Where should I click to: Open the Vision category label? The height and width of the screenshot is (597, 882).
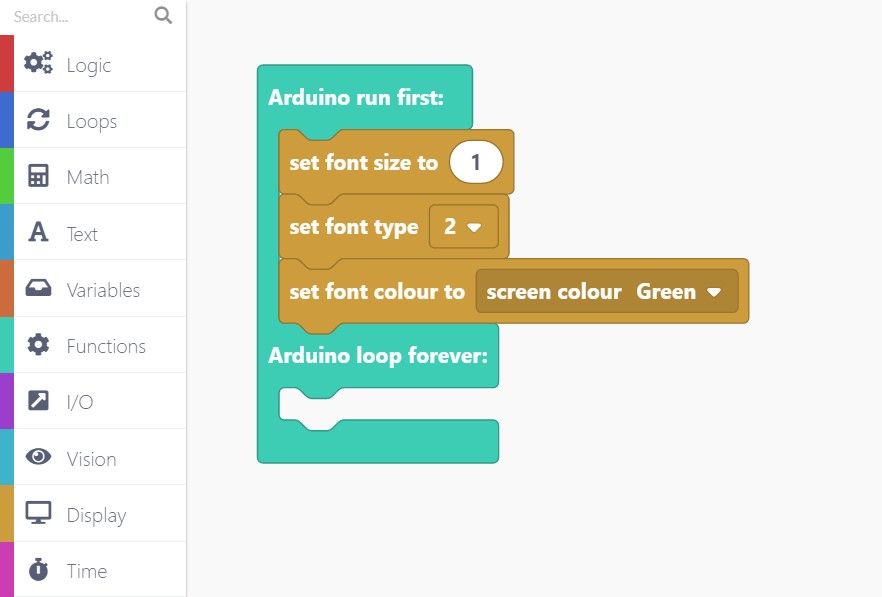pyautogui.click(x=91, y=459)
